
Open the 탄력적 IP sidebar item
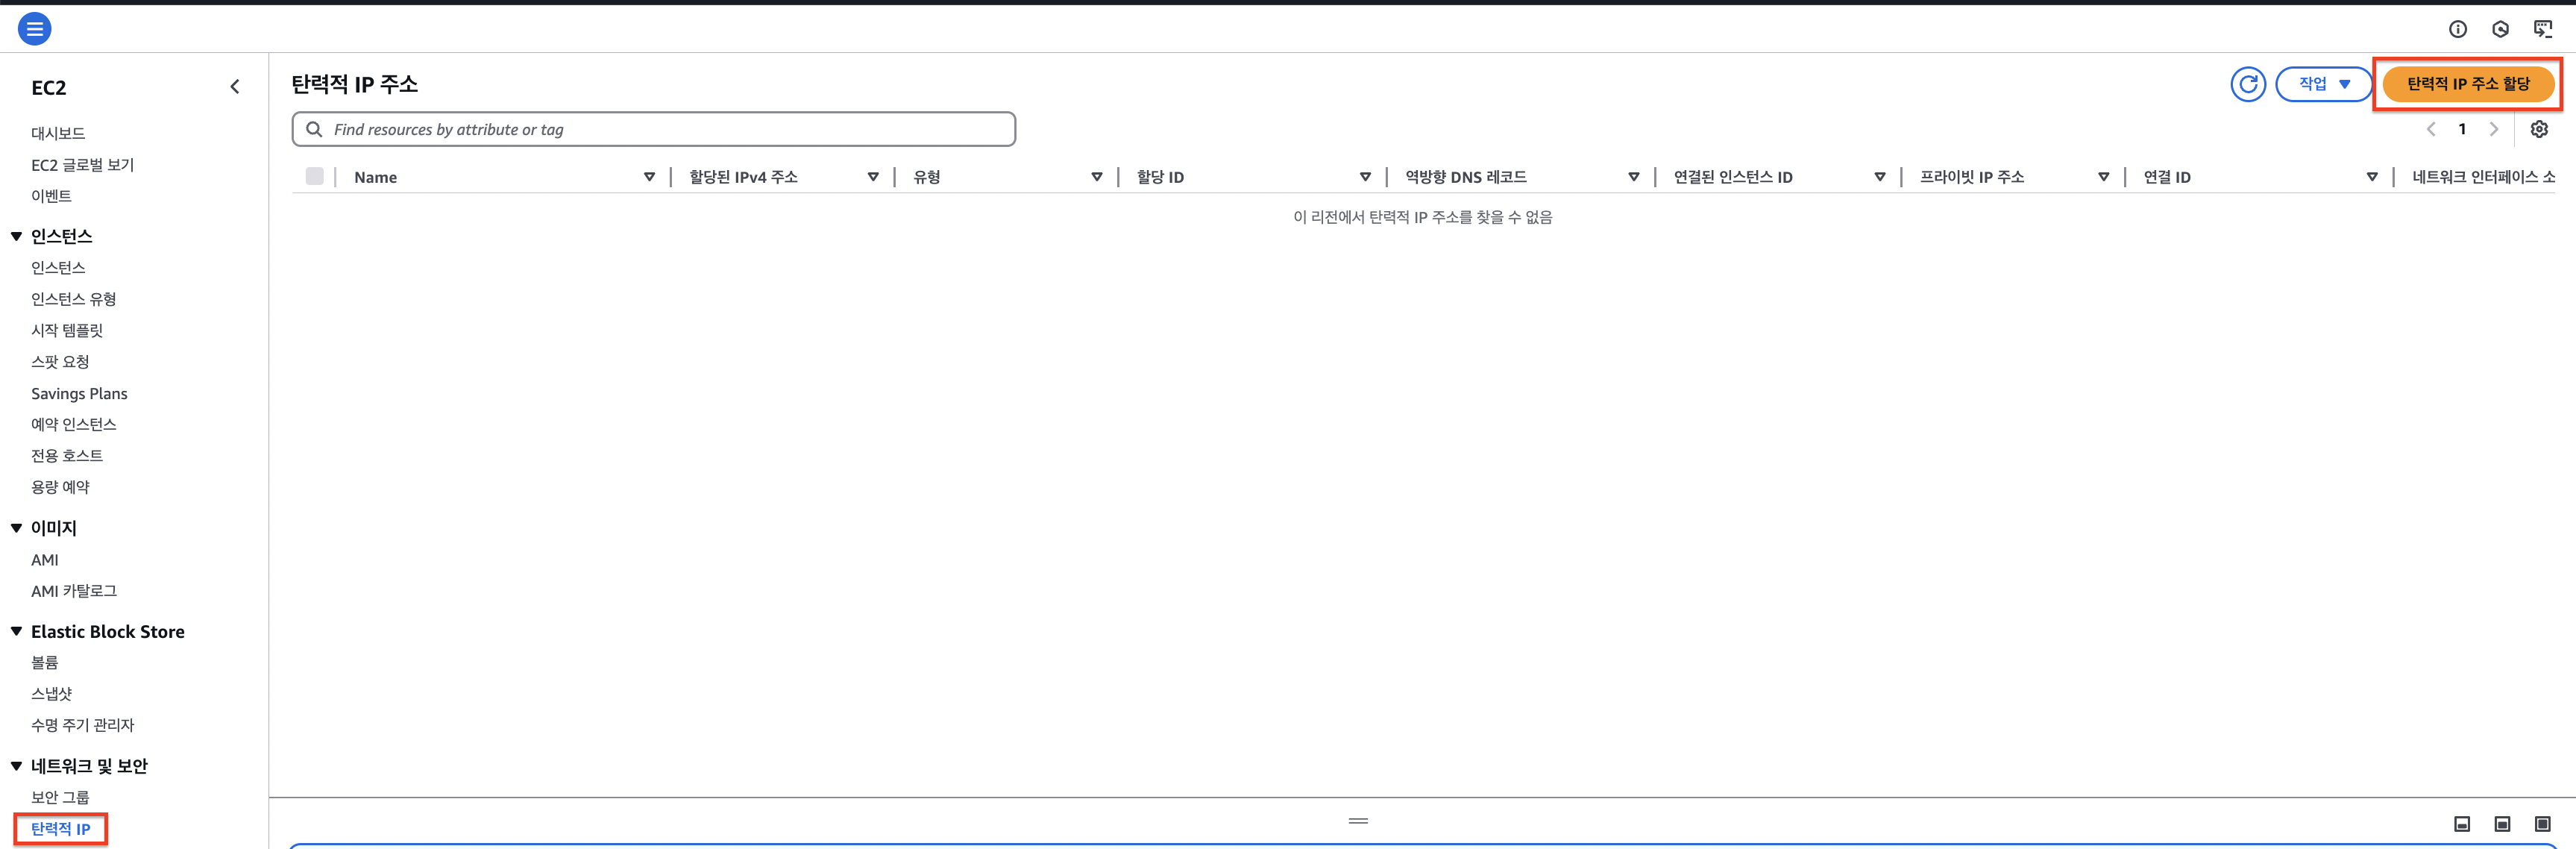[x=61, y=829]
